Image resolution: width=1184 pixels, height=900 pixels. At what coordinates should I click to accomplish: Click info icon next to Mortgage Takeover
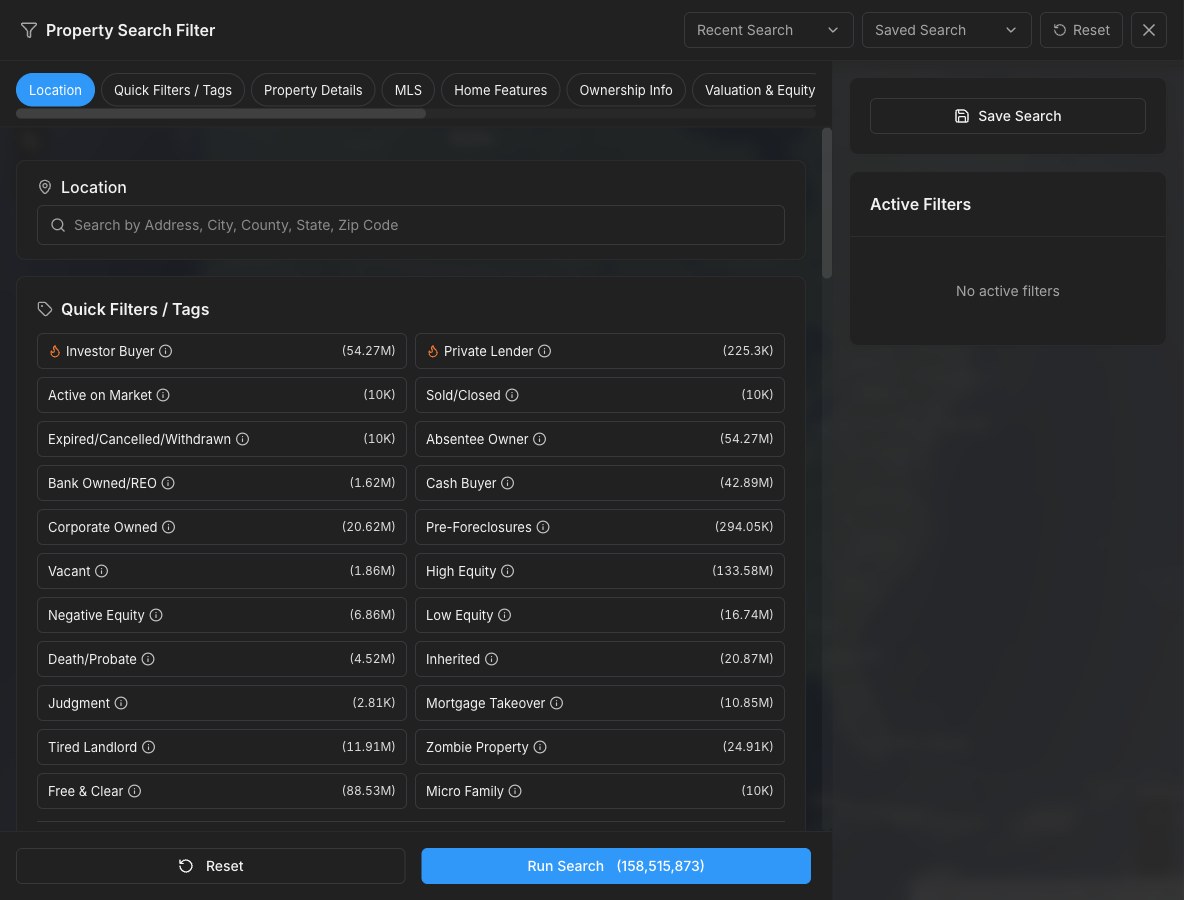[x=557, y=703]
